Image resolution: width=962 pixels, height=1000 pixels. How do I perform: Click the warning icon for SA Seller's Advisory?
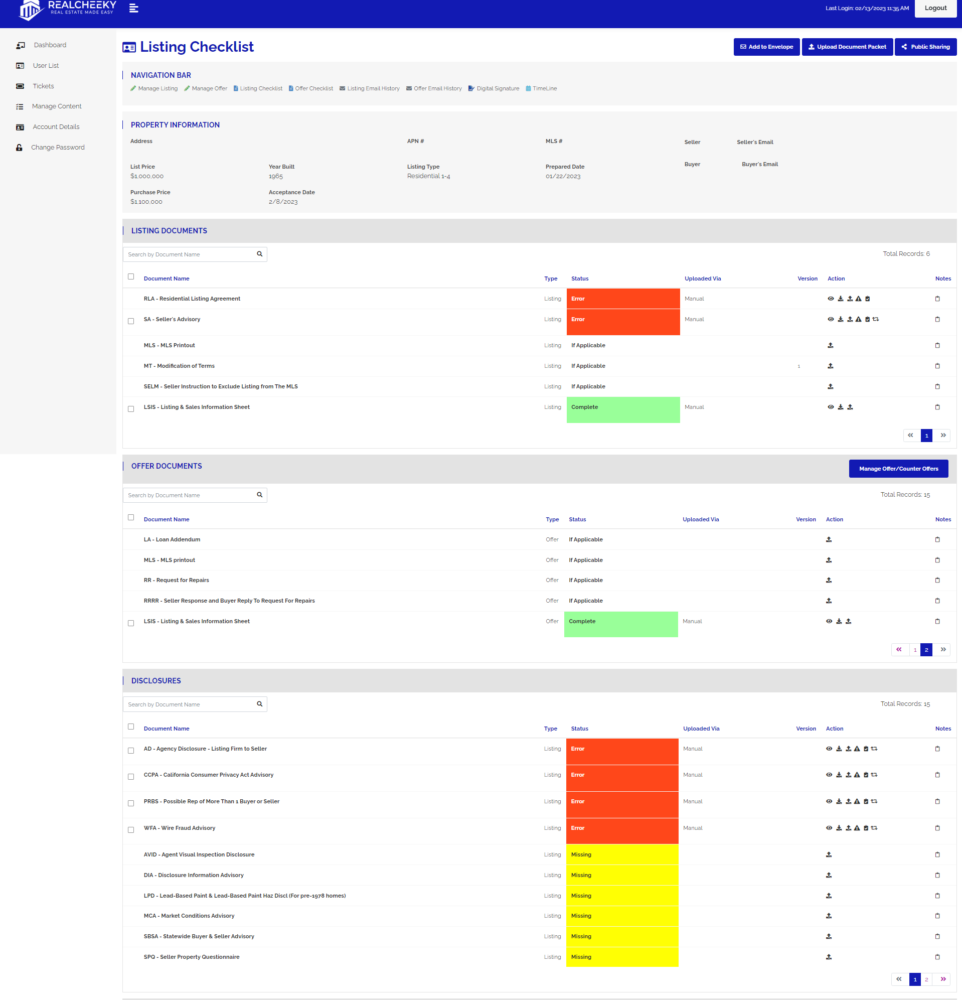coord(858,320)
